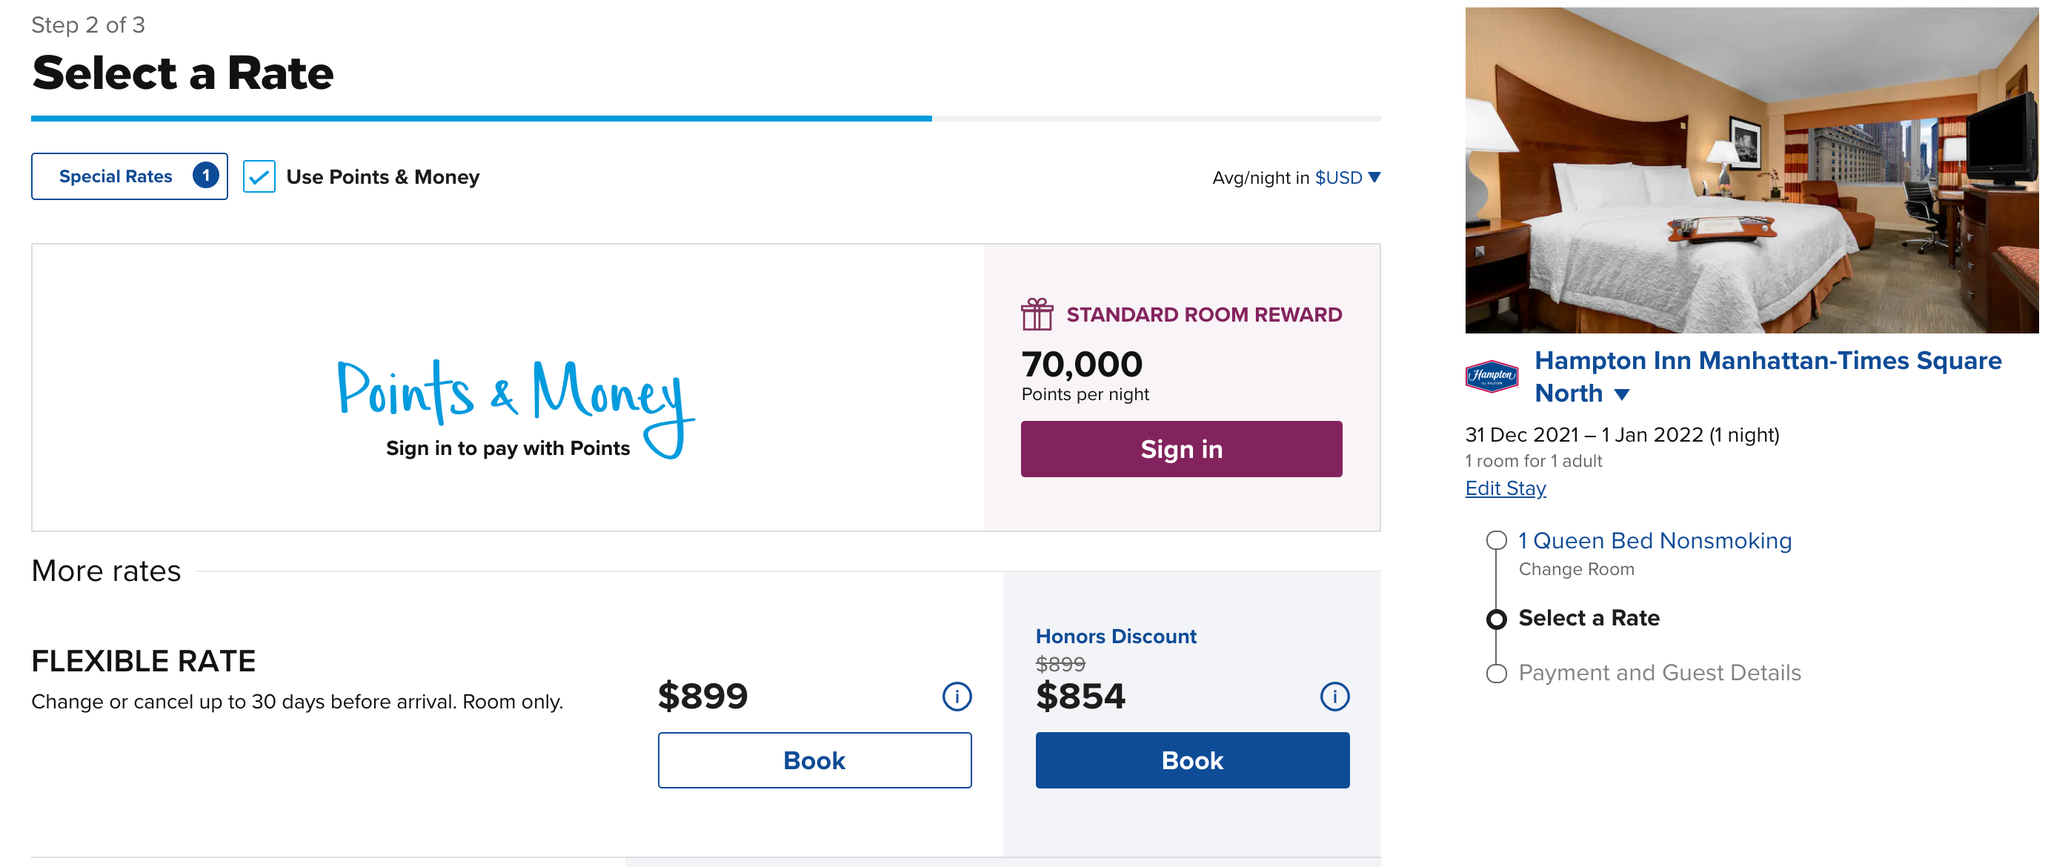The image size is (2048, 867).
Task: Click the info icon beside $899 price
Action: point(957,696)
